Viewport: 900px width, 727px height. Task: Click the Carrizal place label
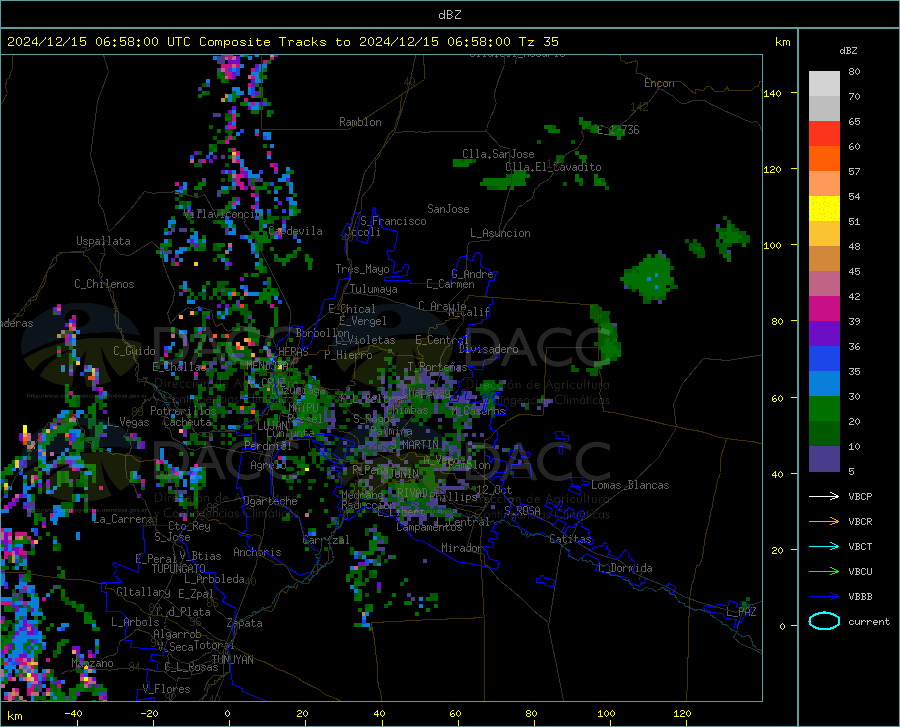(326, 541)
